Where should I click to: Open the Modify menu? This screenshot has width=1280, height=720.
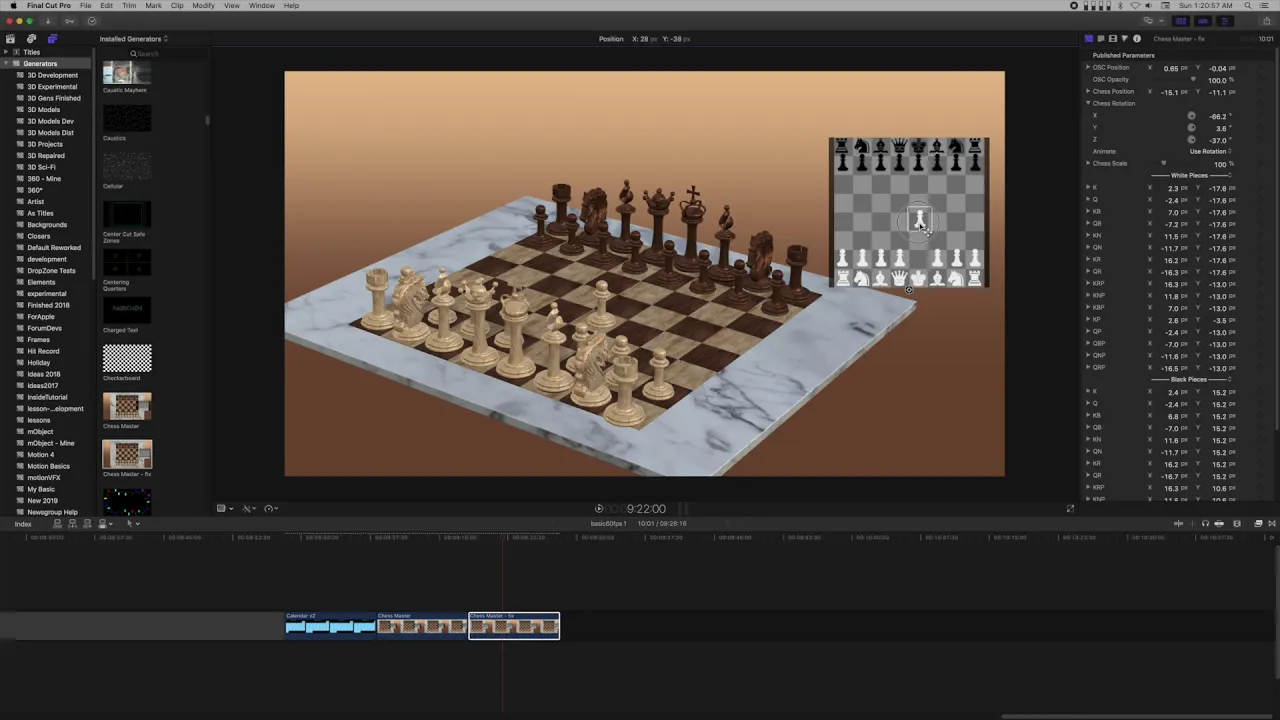pyautogui.click(x=203, y=6)
